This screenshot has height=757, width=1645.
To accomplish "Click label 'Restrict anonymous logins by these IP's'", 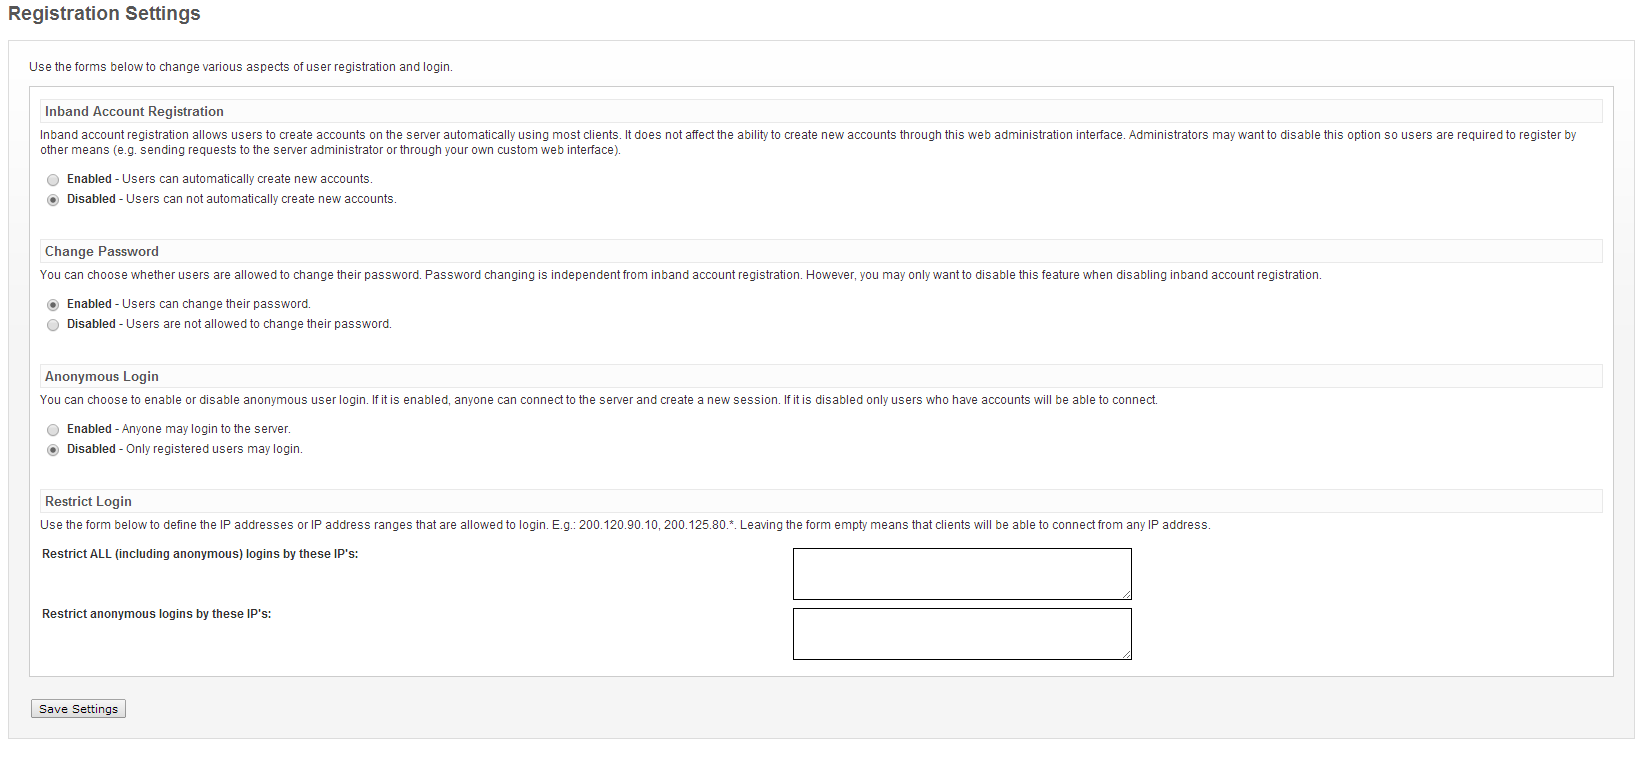I will 156,614.
